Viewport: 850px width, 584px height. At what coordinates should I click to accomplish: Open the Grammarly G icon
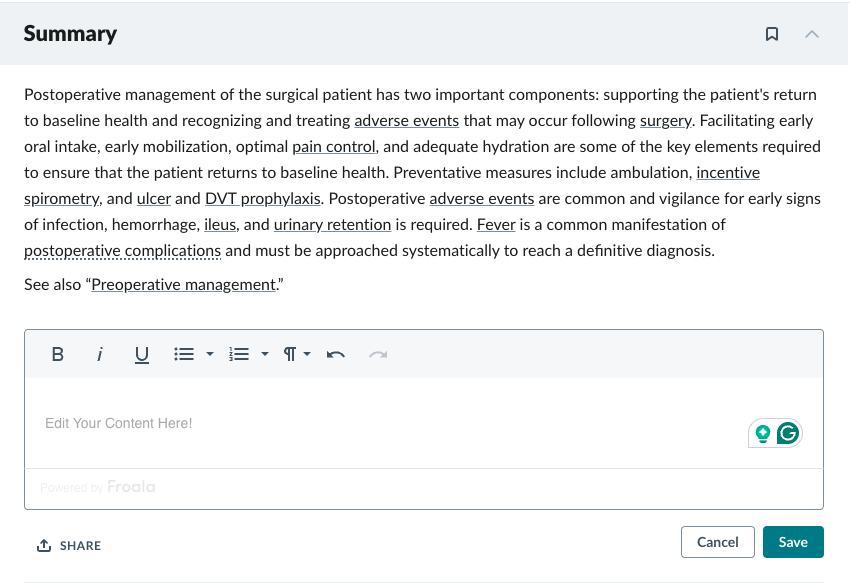788,433
